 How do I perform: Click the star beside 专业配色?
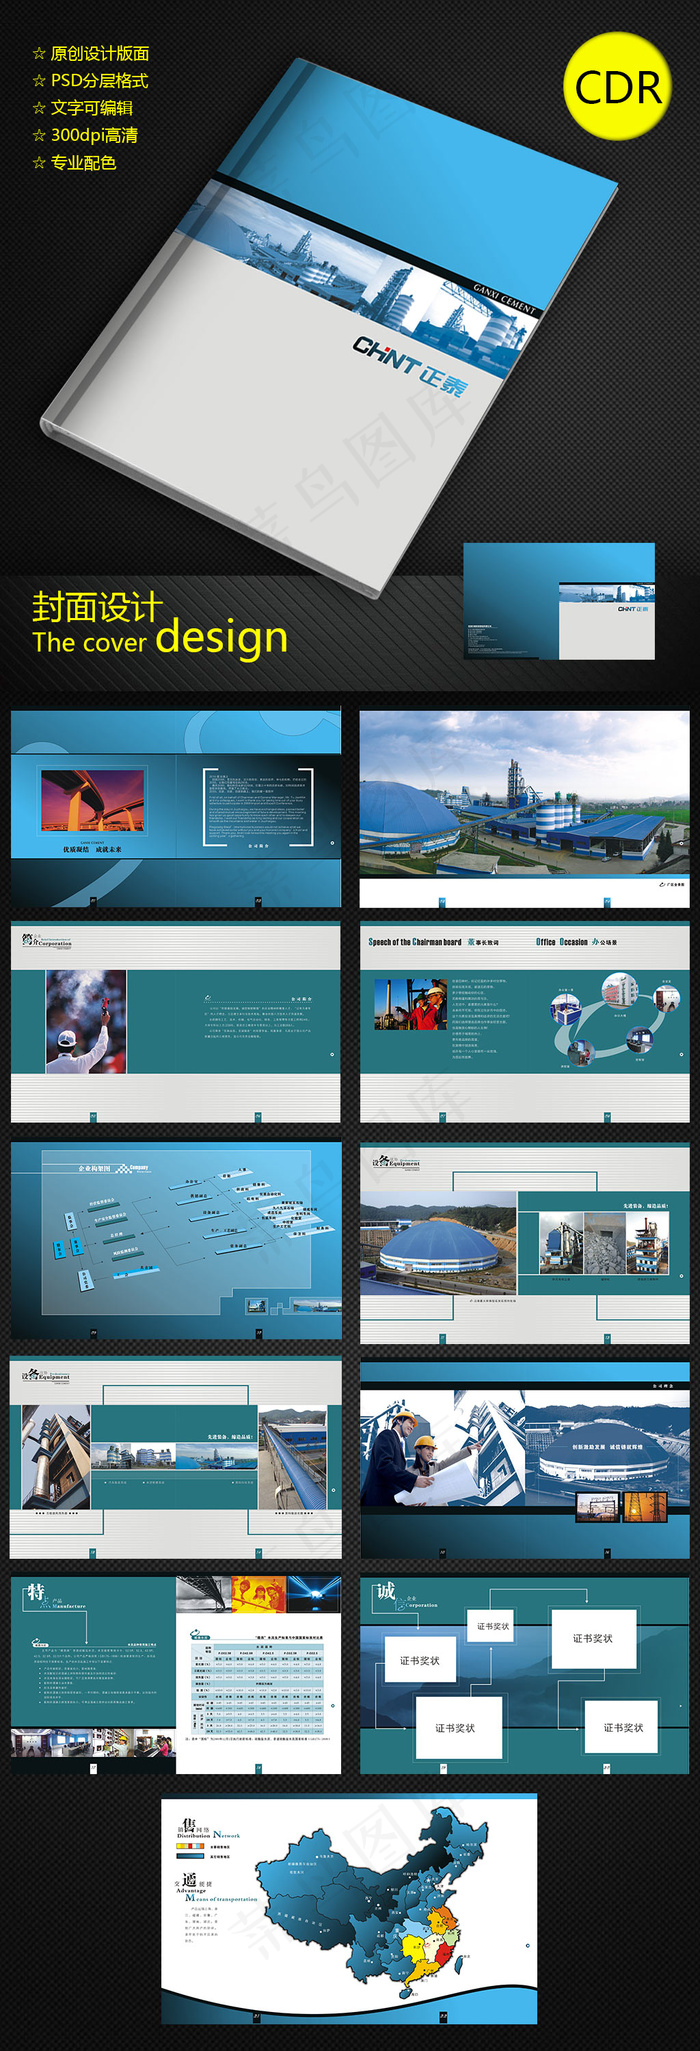(39, 163)
